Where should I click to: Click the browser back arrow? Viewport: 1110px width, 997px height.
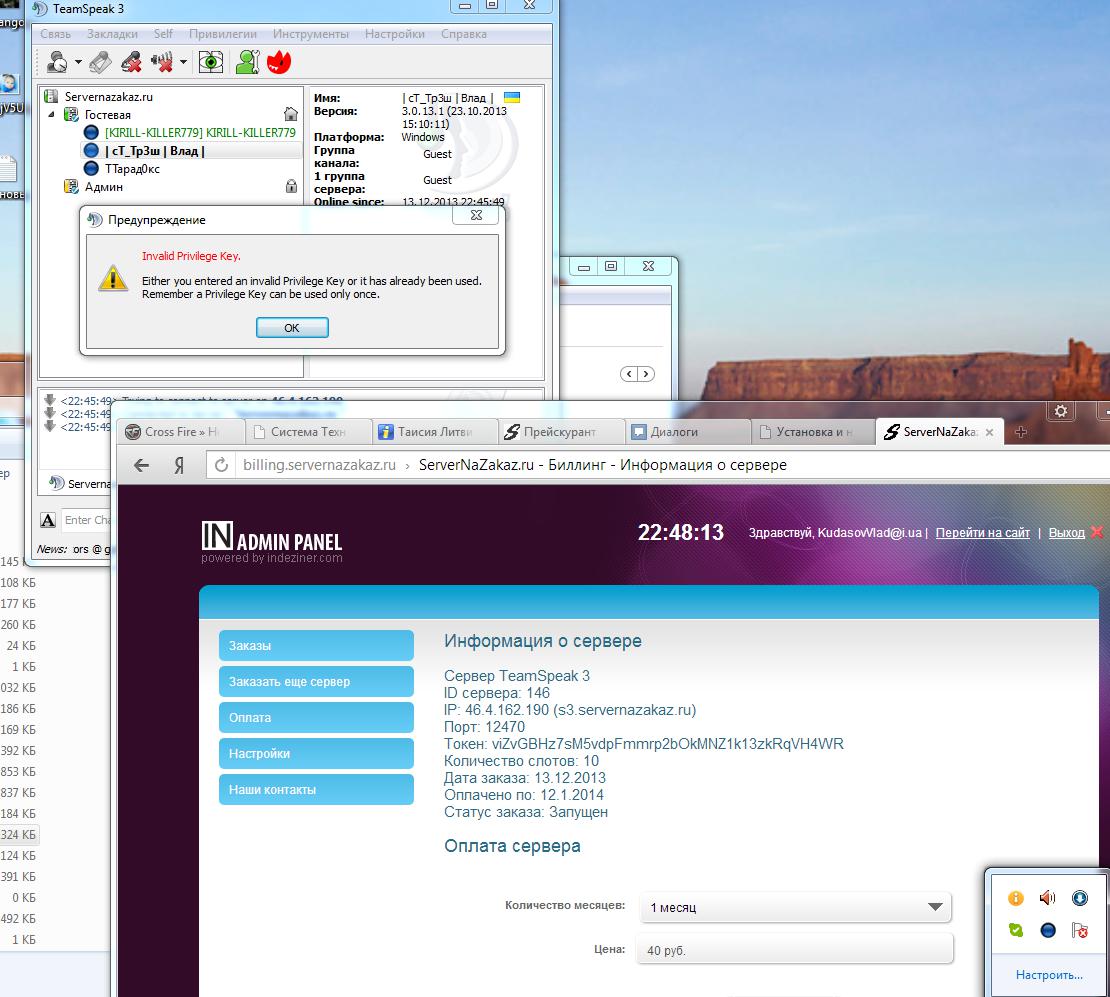click(x=142, y=465)
